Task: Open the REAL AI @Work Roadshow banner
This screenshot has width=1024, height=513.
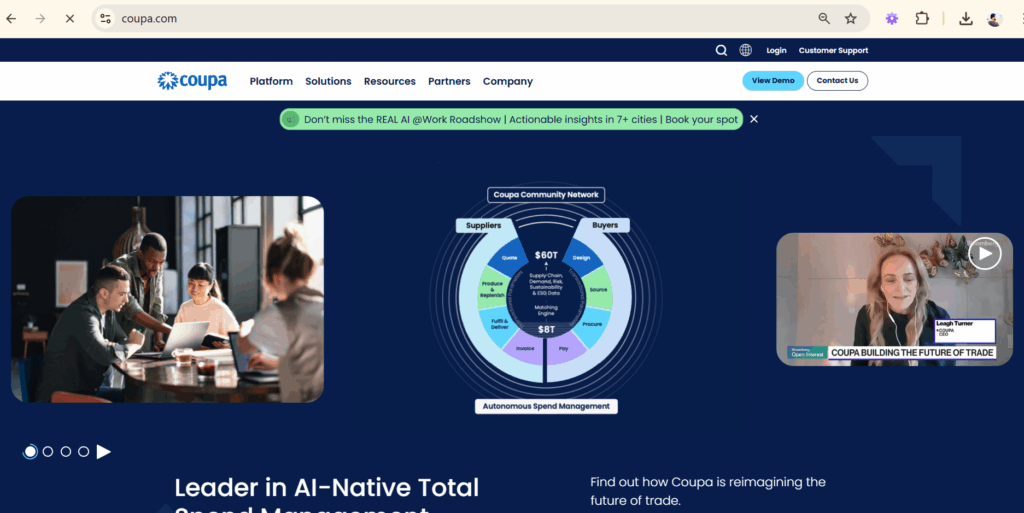Action: [511, 119]
